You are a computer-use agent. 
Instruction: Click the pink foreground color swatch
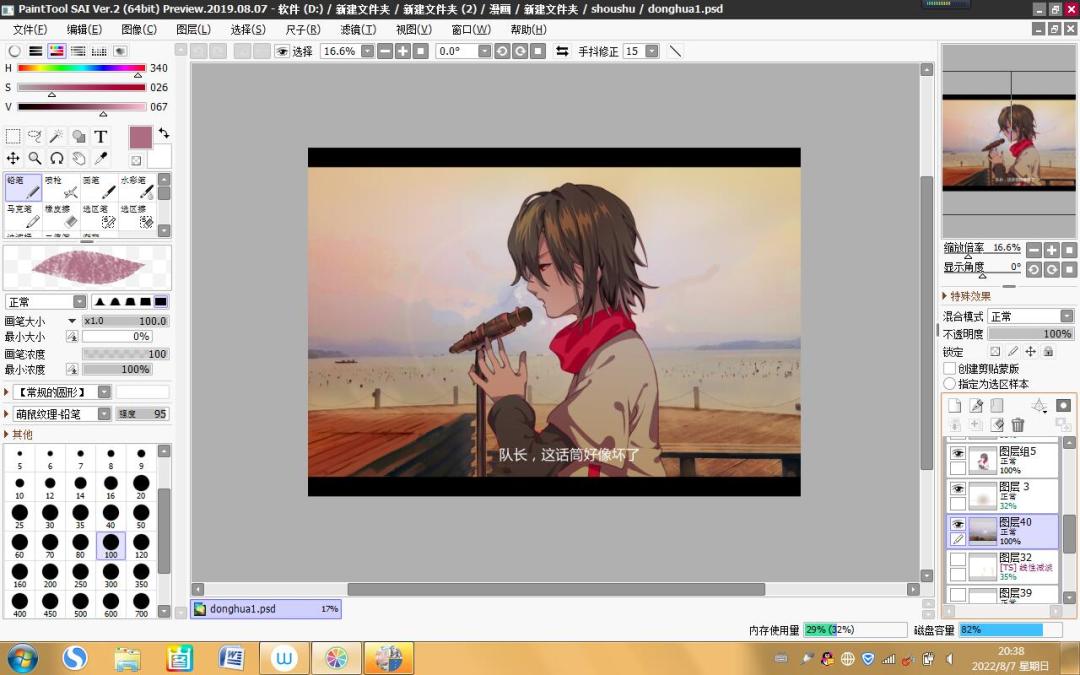click(x=141, y=137)
